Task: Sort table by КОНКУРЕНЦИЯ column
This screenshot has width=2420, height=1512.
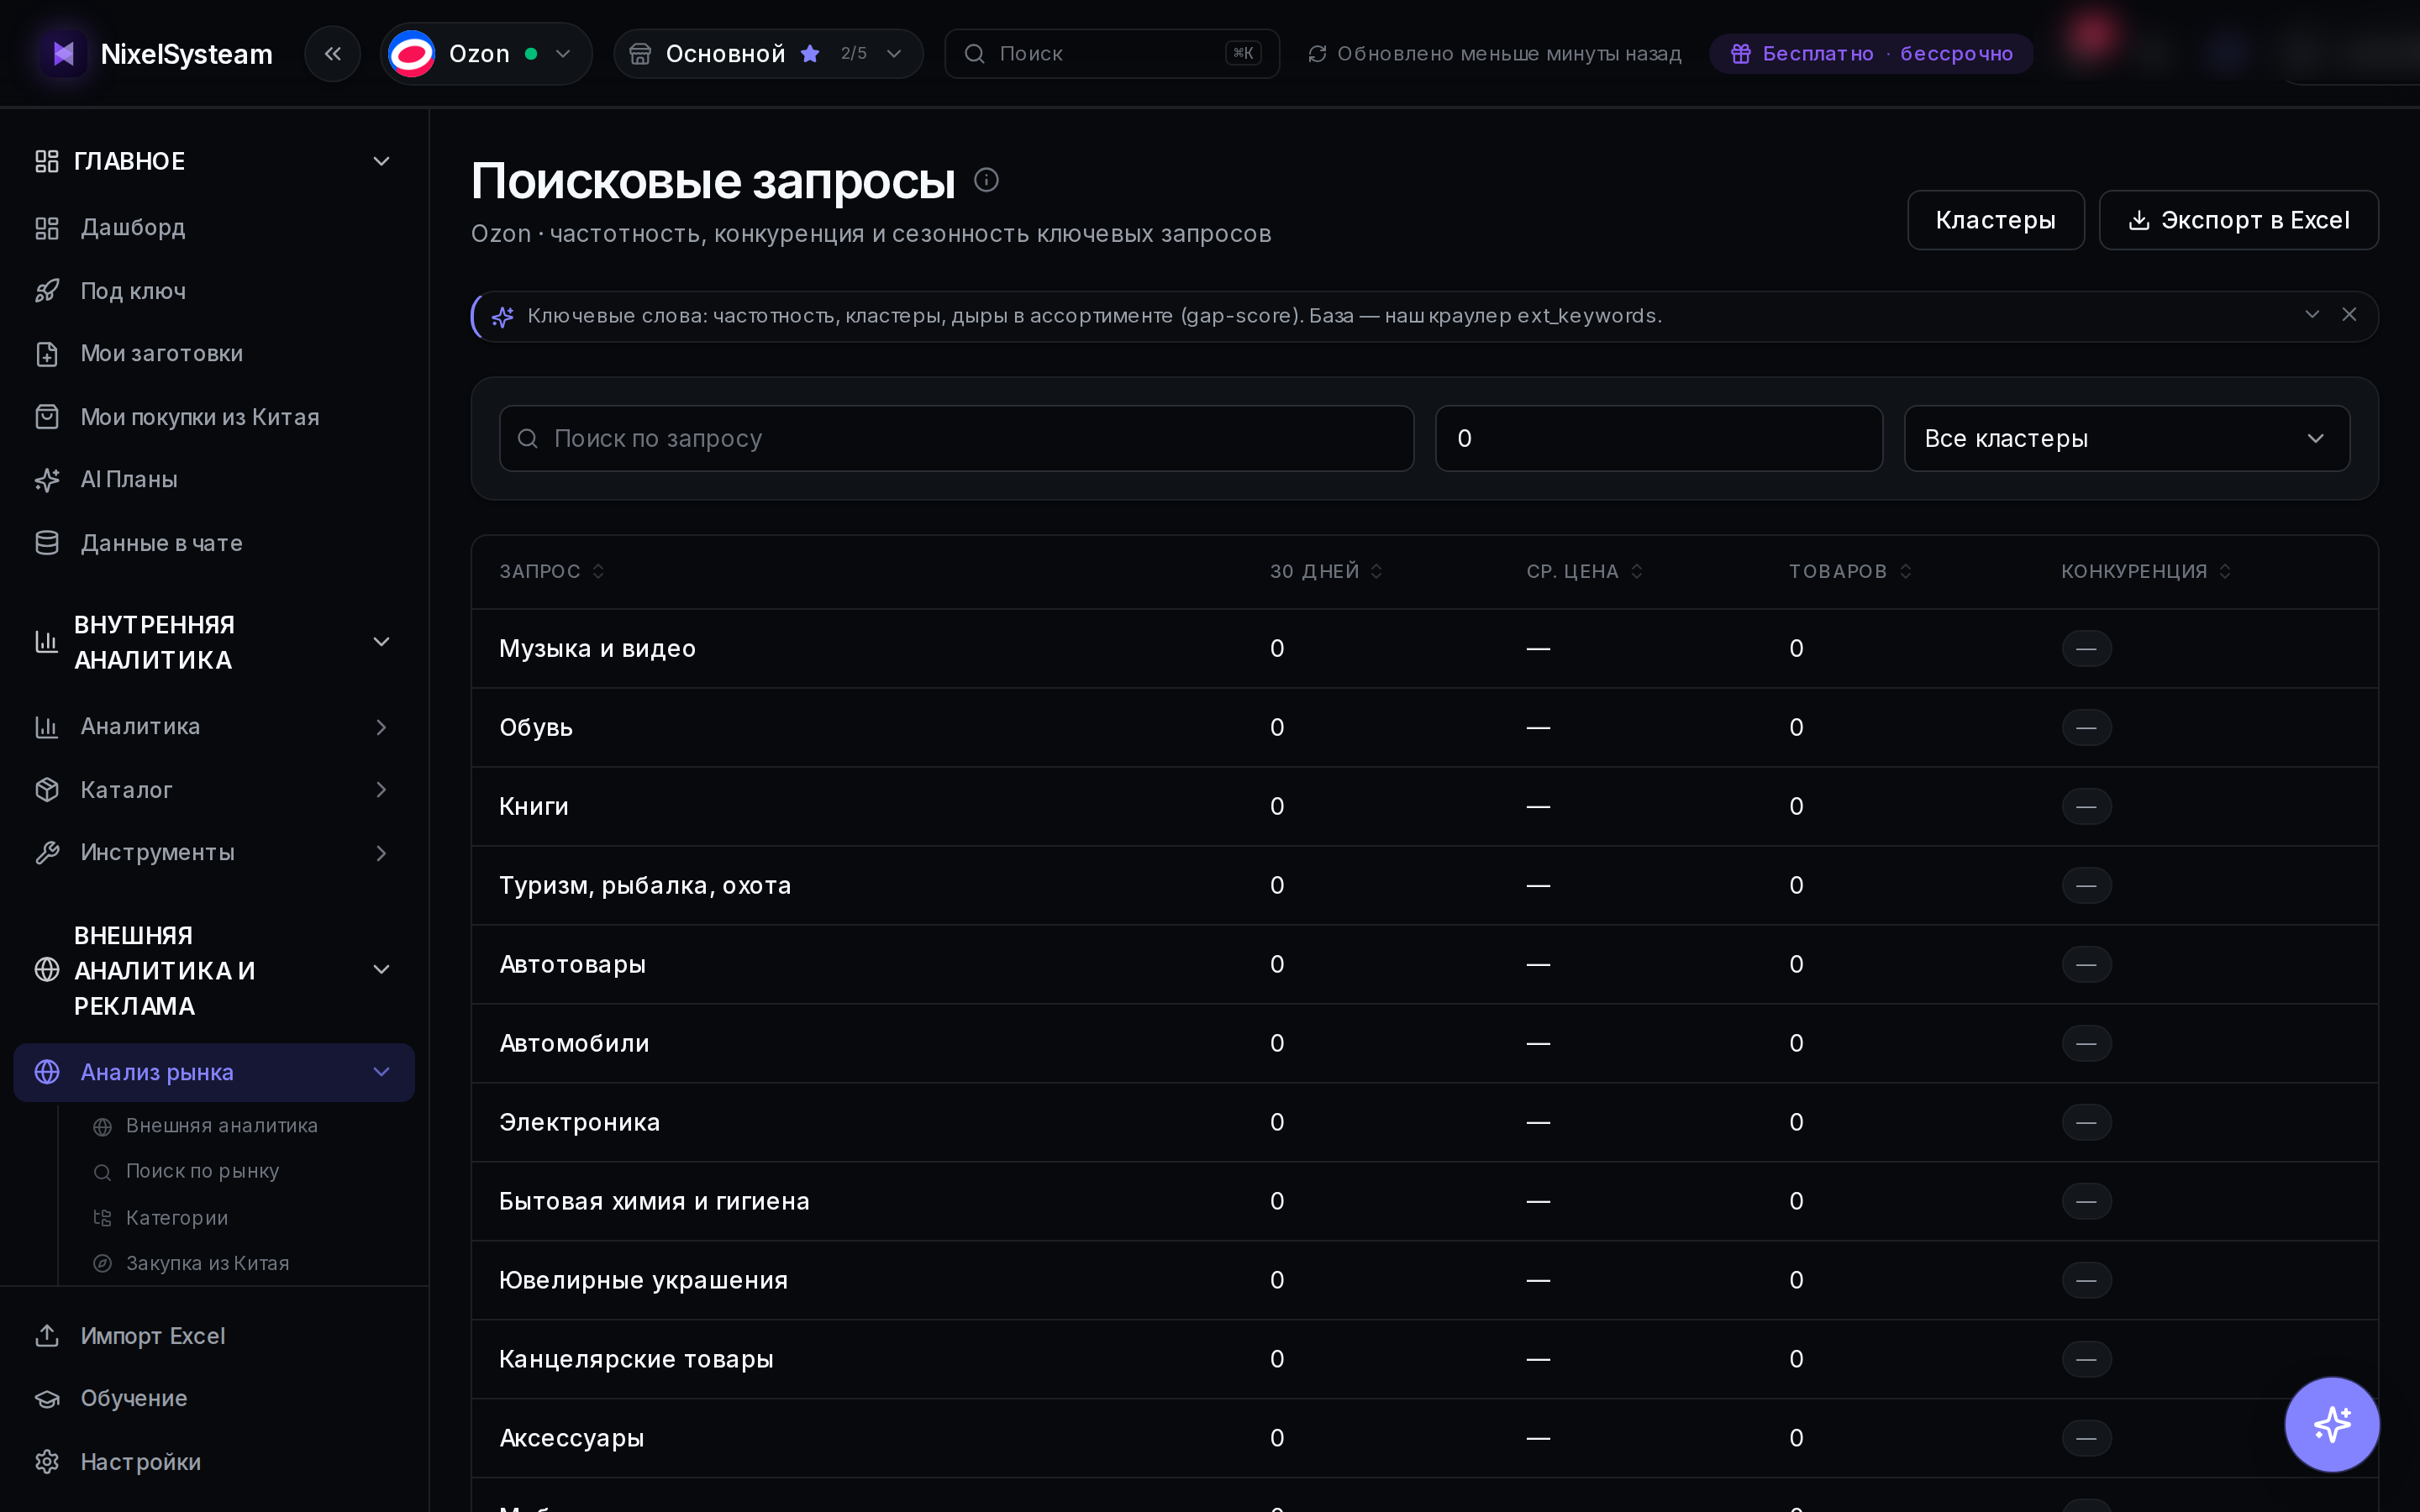Action: coord(2146,571)
